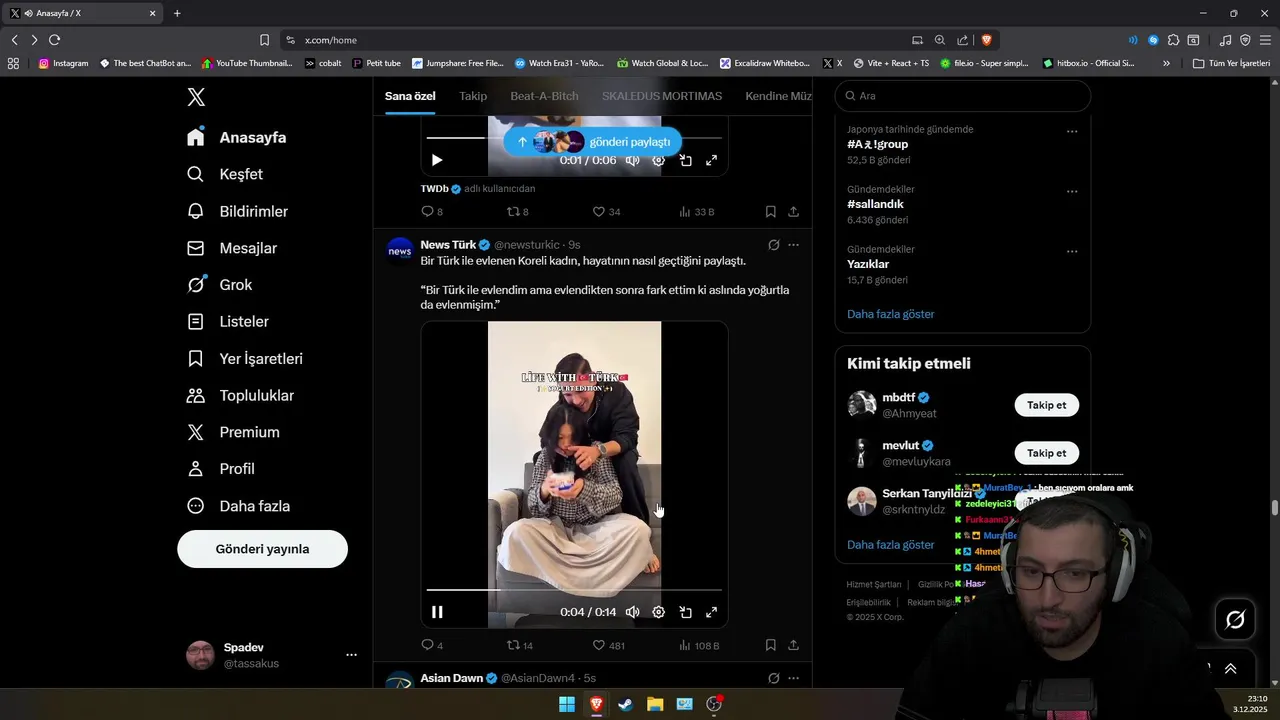Open Listeler from the sidebar
Image resolution: width=1280 pixels, height=720 pixels.
click(227, 321)
